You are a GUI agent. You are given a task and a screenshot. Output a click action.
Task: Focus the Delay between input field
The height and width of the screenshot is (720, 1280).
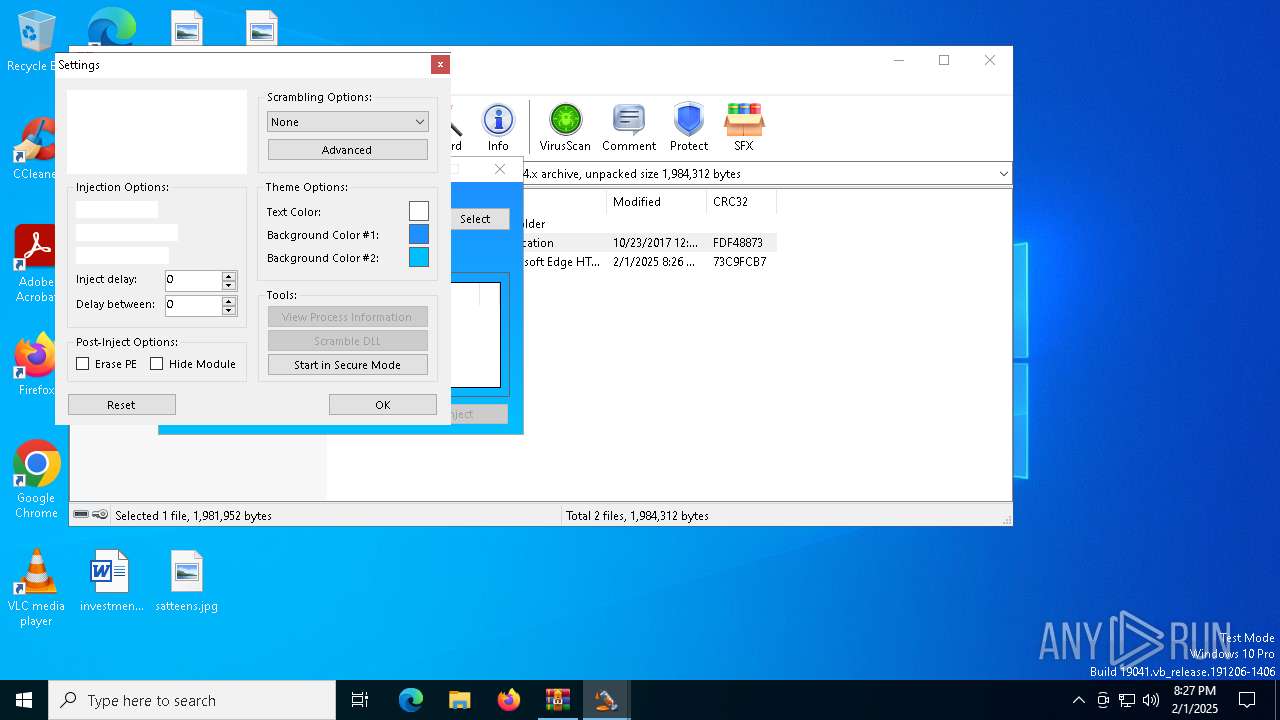pyautogui.click(x=193, y=305)
